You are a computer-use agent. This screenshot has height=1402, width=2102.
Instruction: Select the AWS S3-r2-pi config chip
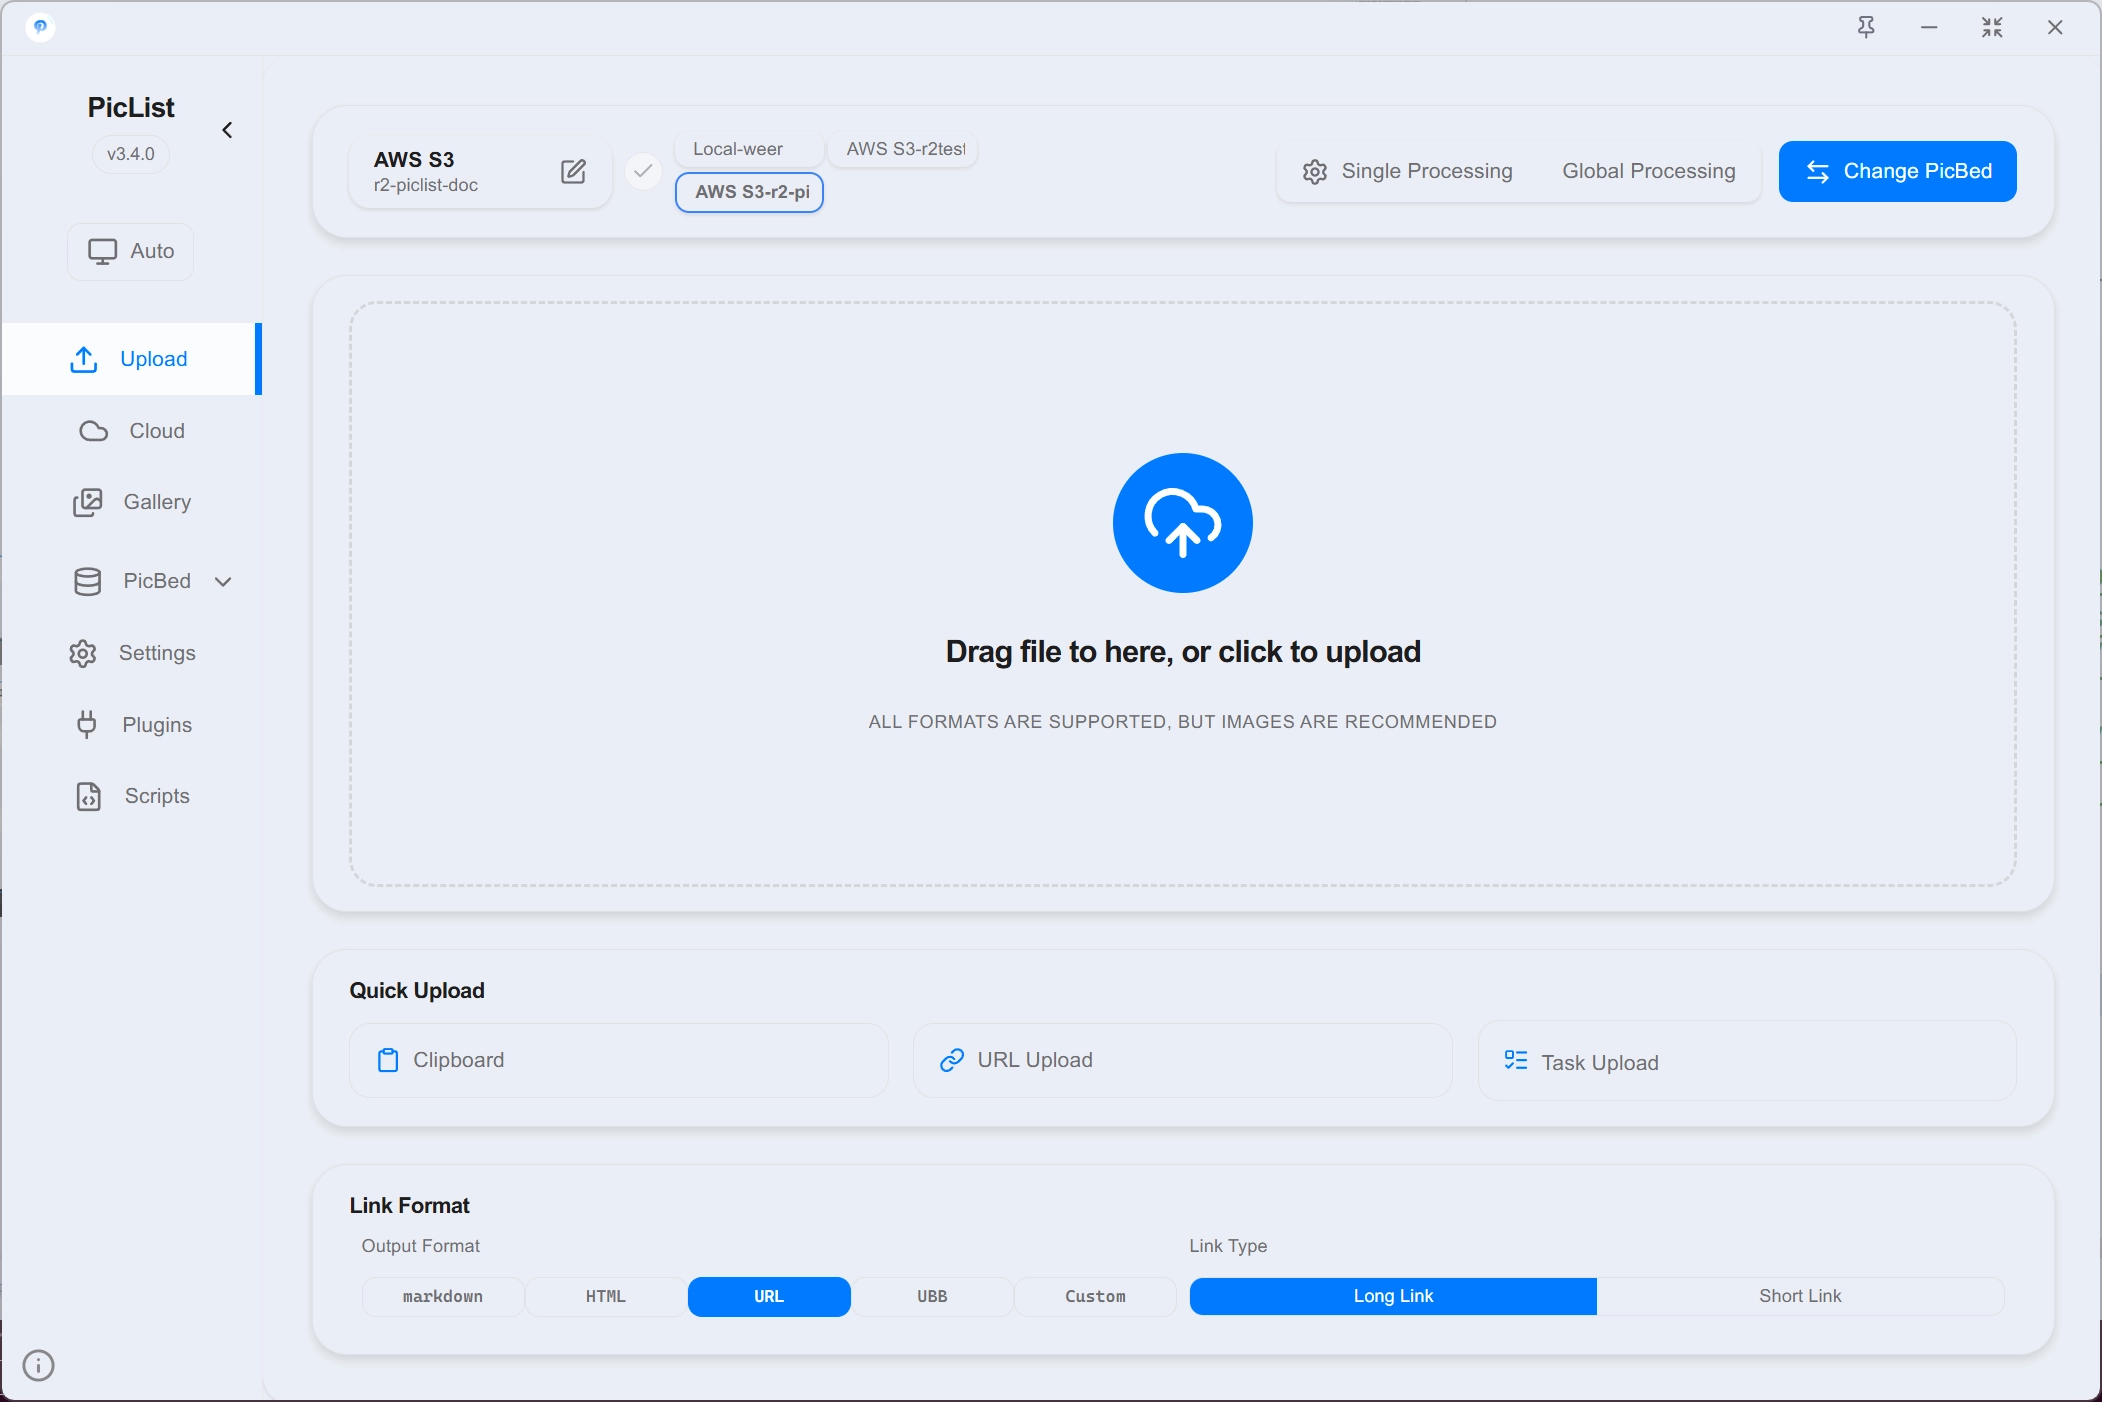750,192
